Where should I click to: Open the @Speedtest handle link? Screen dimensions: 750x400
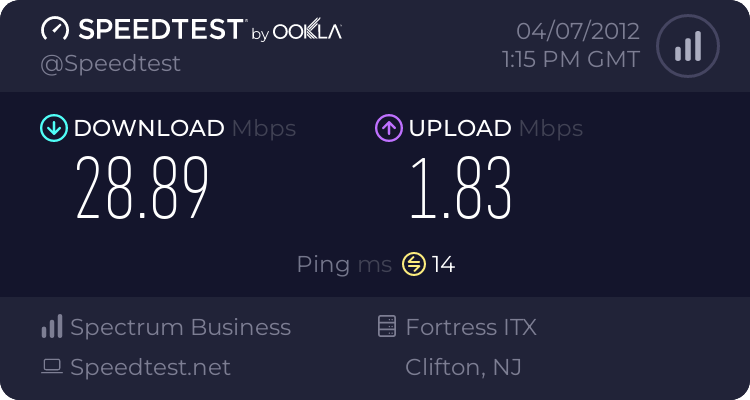110,64
